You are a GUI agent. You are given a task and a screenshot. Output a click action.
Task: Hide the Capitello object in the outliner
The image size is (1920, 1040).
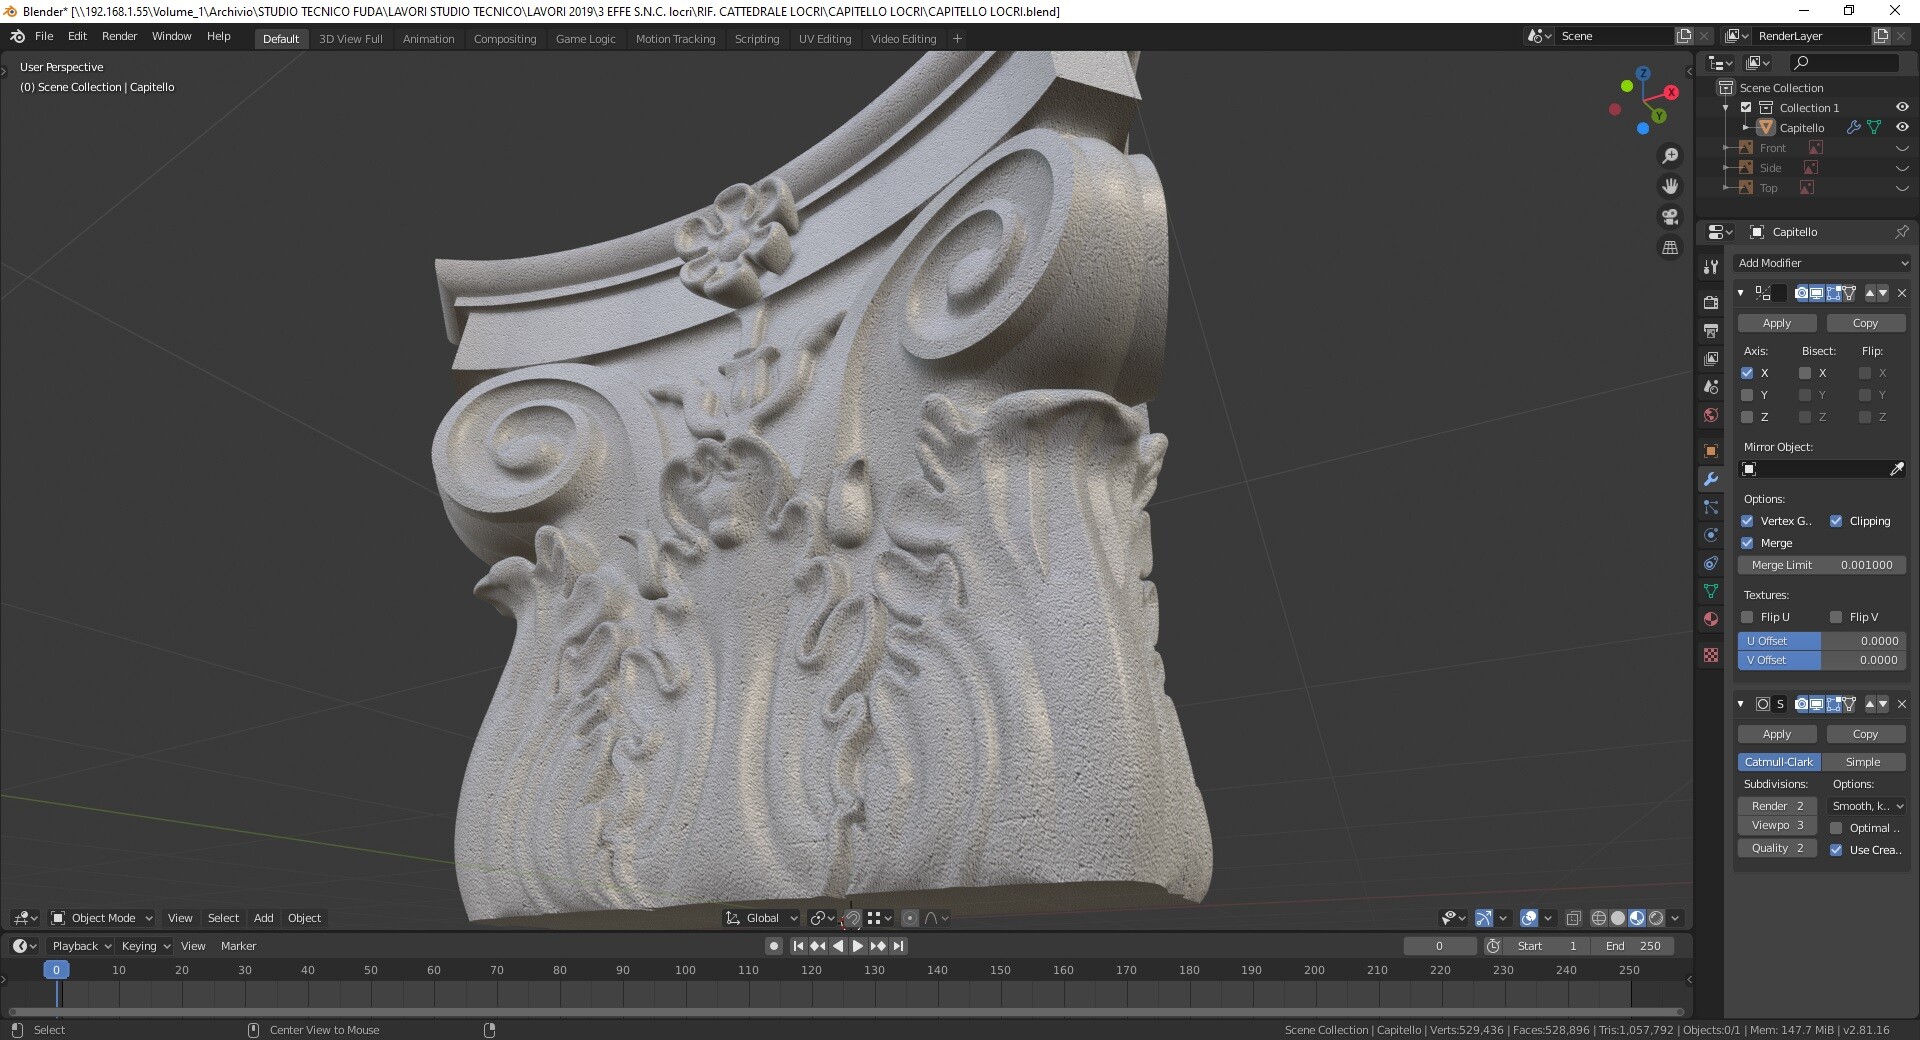click(x=1903, y=127)
